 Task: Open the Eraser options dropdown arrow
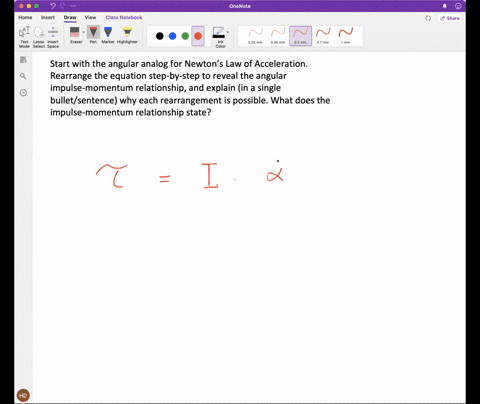(x=83, y=32)
